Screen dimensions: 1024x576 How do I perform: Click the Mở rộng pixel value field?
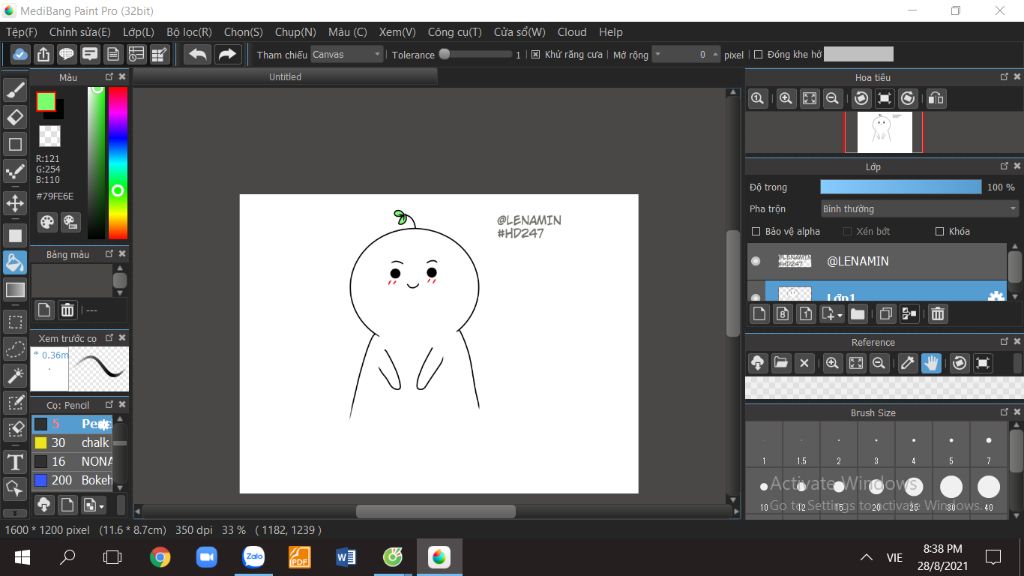click(686, 55)
